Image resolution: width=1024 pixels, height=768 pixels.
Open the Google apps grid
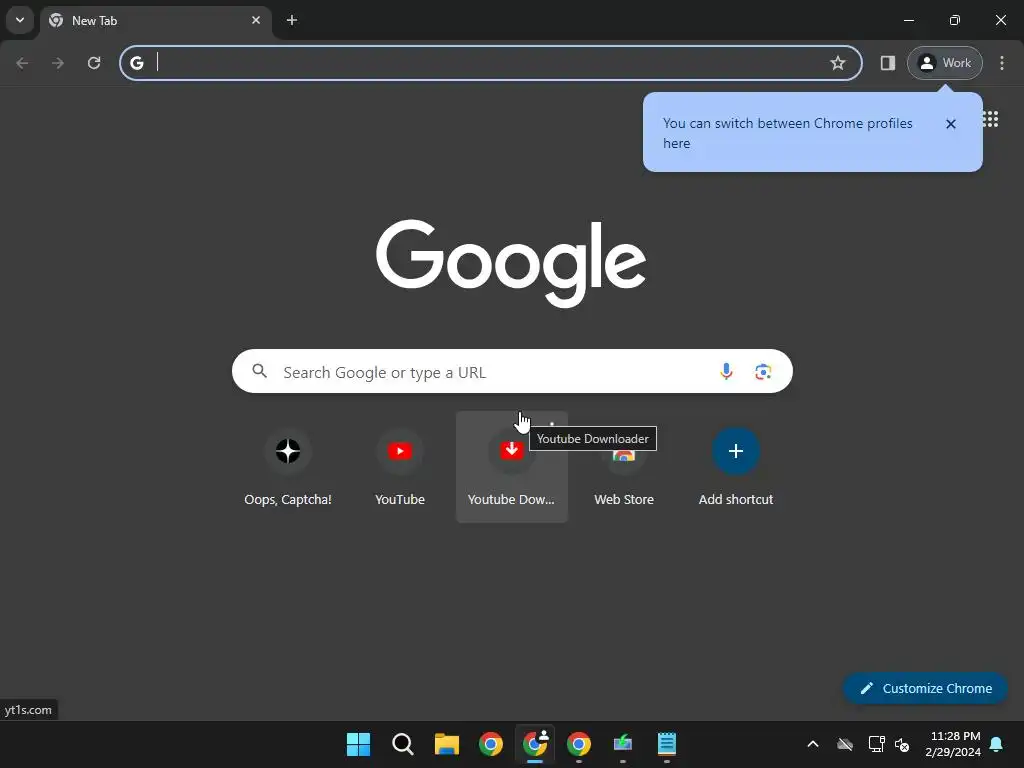pyautogui.click(x=991, y=119)
